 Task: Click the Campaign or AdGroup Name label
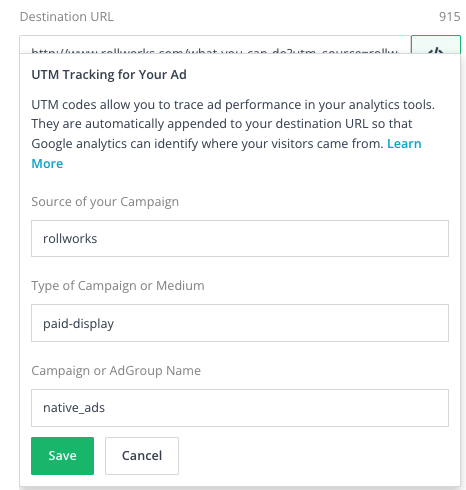pyautogui.click(x=116, y=370)
